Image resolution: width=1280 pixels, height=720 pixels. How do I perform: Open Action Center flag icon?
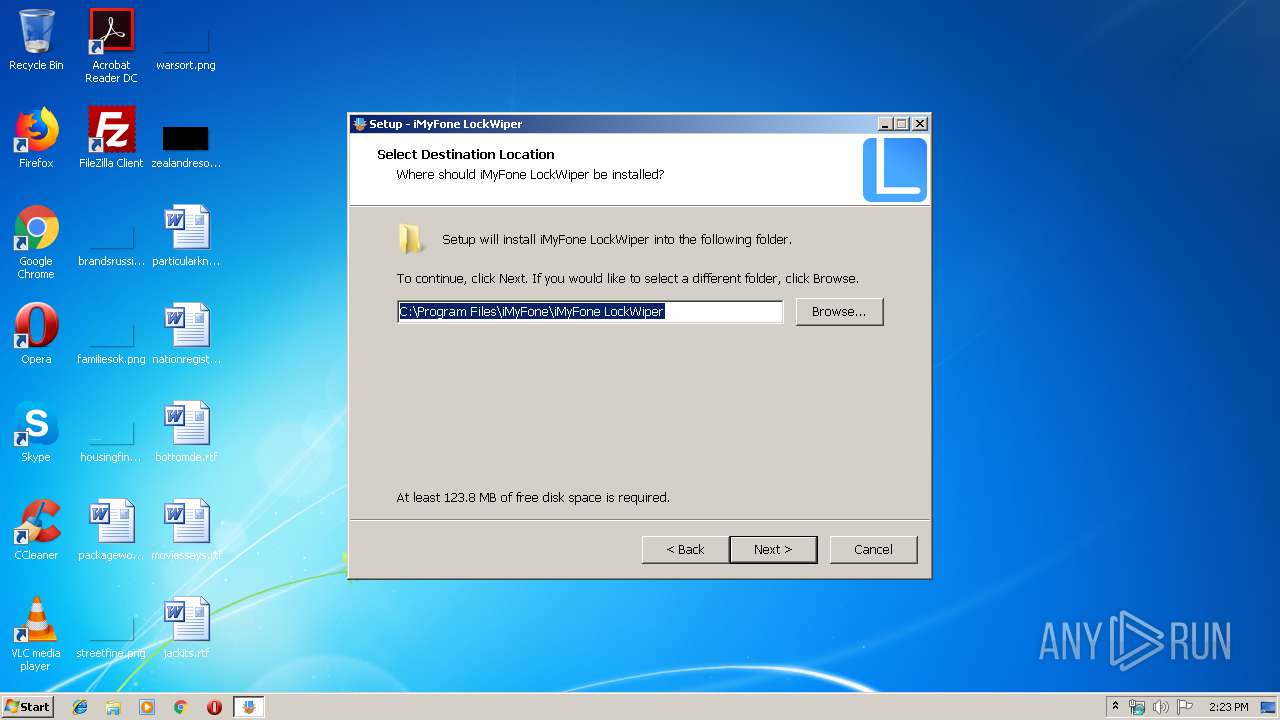pyautogui.click(x=1185, y=707)
